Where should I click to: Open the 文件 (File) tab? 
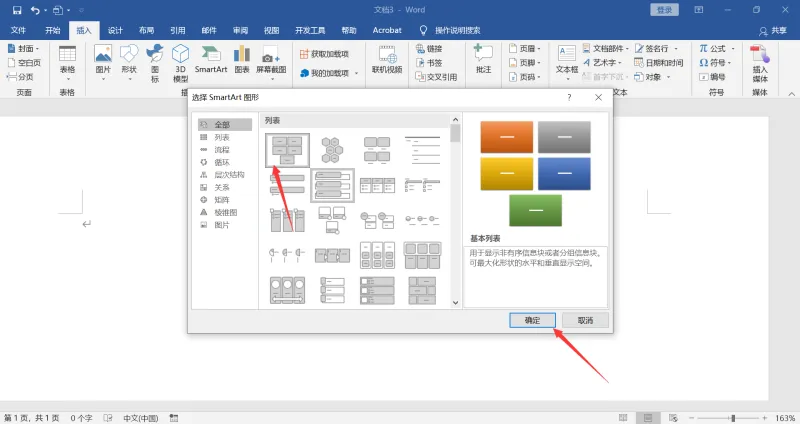point(18,30)
